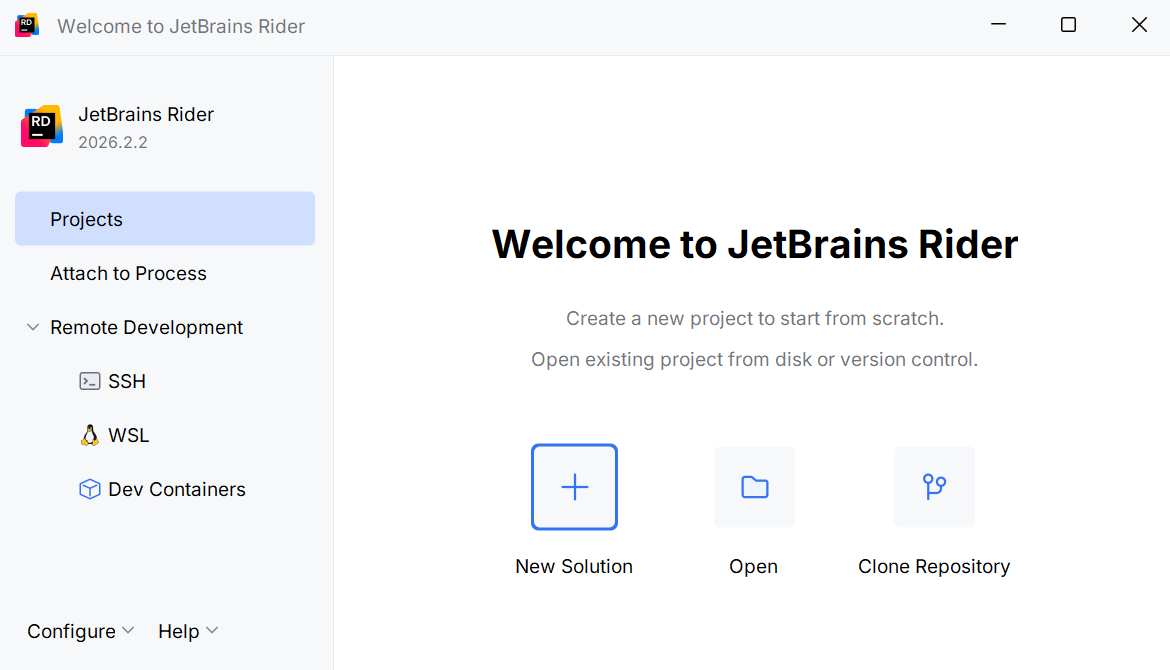Click the SSH terminal icon

[90, 381]
